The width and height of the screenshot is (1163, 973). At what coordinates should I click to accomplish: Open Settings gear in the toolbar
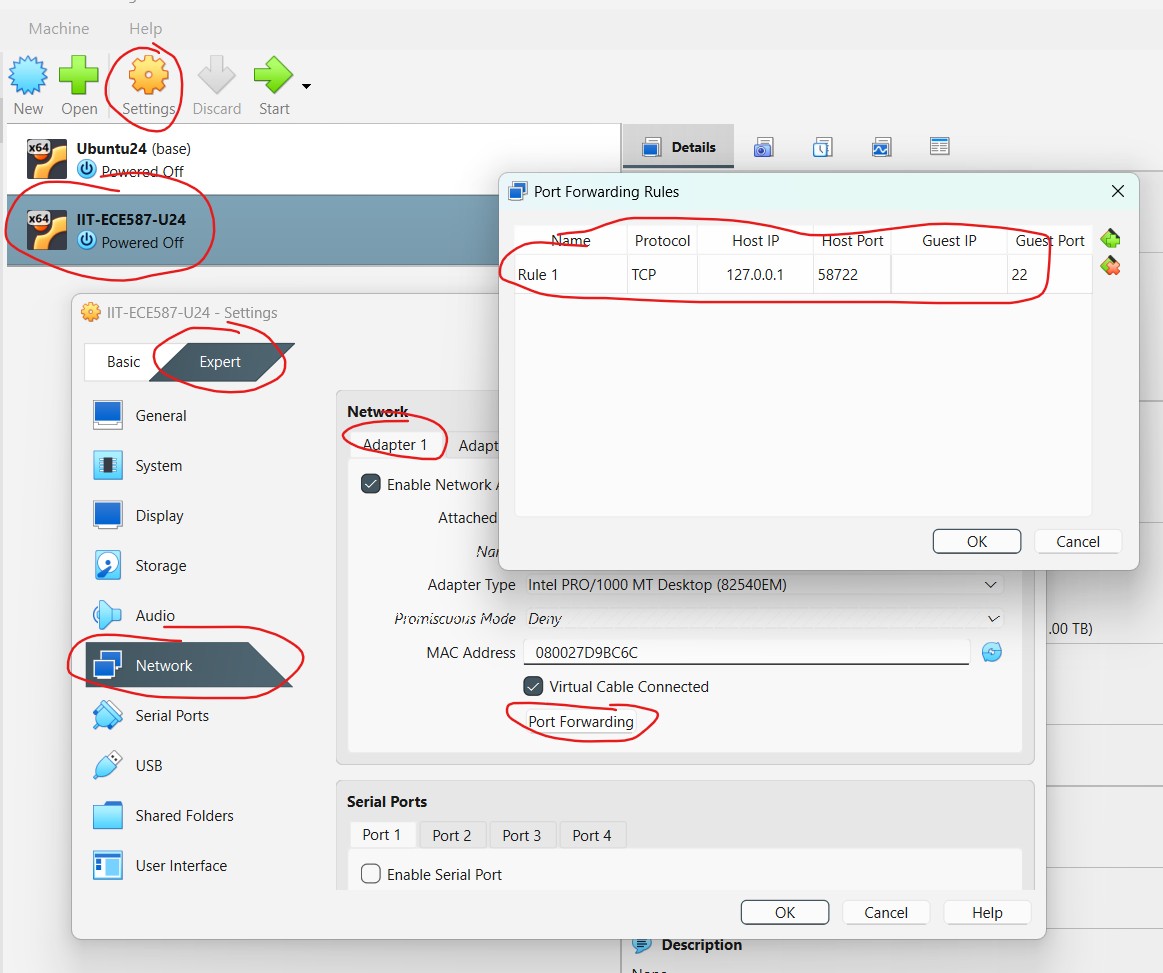click(x=149, y=76)
